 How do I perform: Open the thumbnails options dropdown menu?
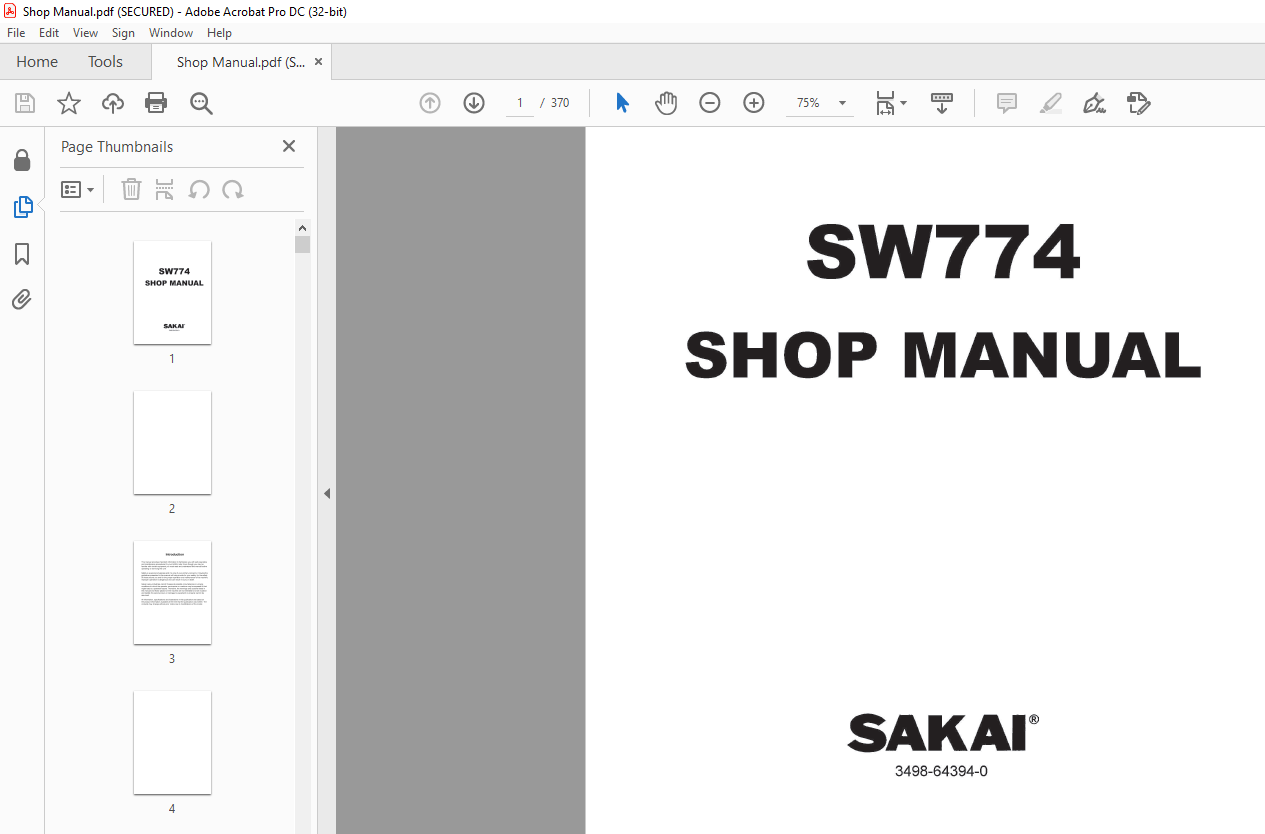pos(78,189)
